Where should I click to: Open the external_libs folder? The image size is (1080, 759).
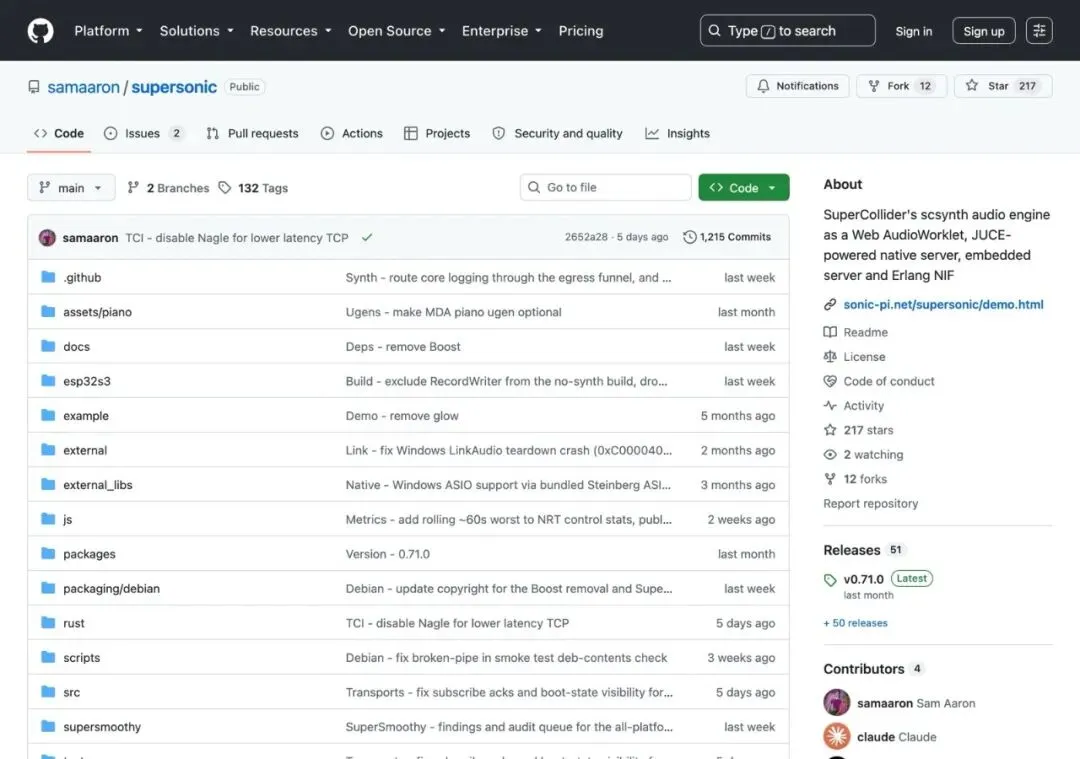(98, 485)
